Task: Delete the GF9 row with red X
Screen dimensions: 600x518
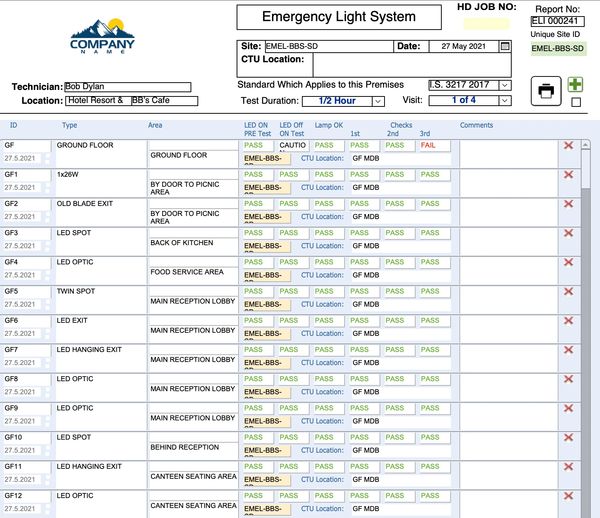Action: click(569, 408)
